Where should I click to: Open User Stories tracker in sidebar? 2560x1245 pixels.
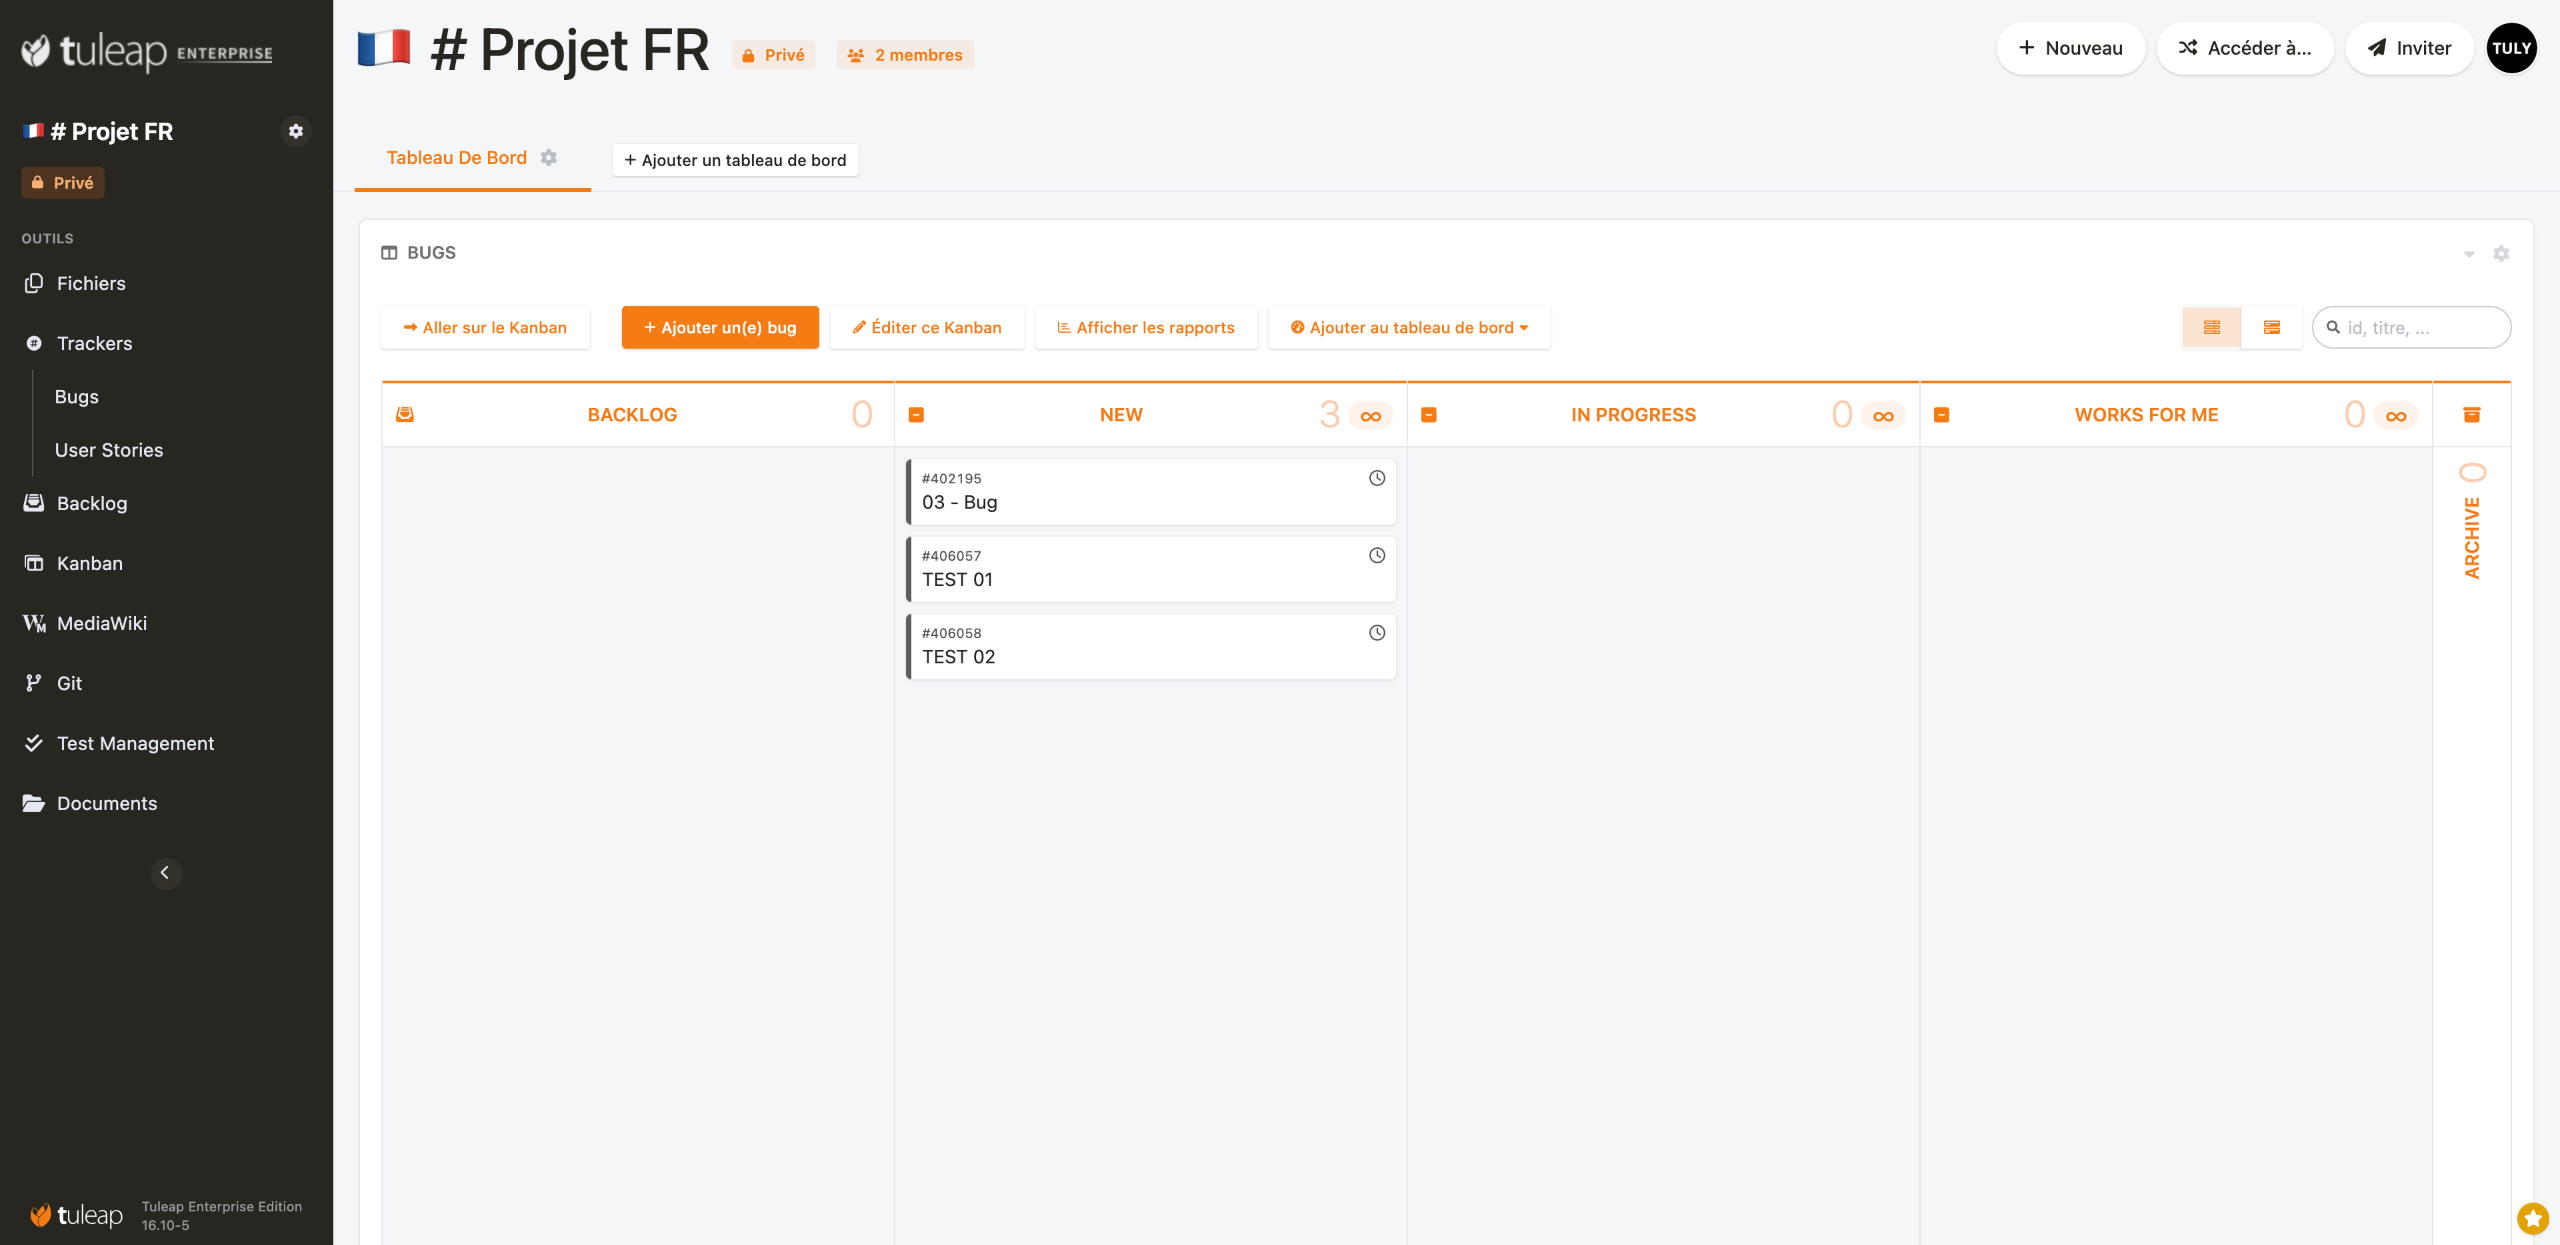point(108,450)
